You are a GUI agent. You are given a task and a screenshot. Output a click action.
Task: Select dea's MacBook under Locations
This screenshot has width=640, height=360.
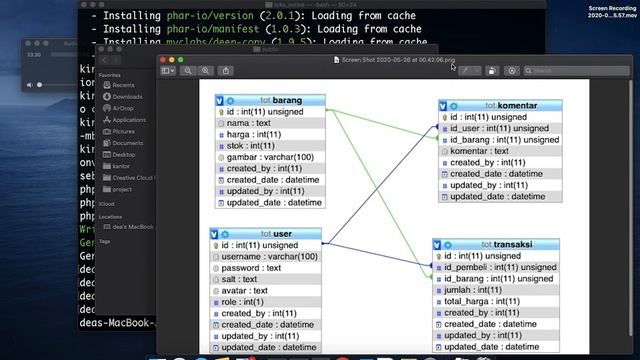pos(128,227)
